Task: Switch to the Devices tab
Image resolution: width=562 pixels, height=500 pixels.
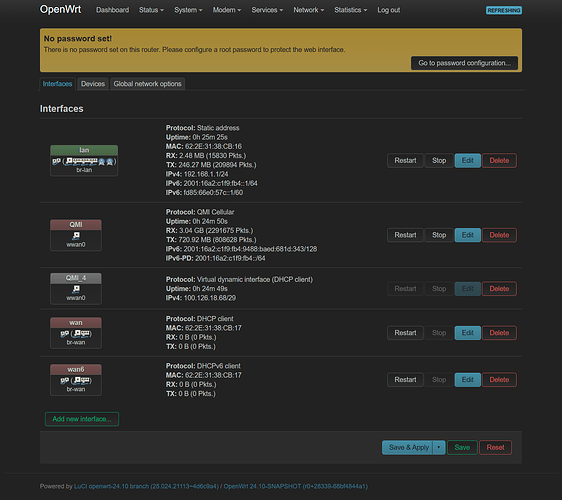Action: pyautogui.click(x=93, y=84)
